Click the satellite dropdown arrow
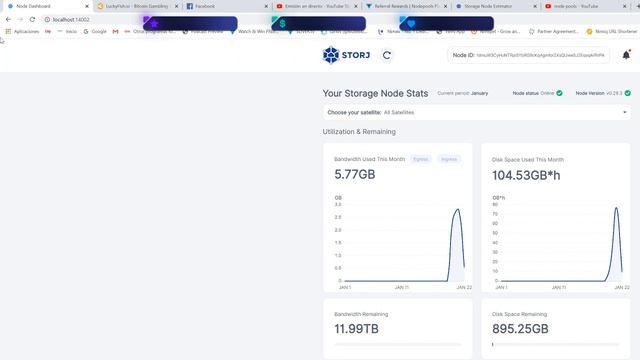 pyautogui.click(x=624, y=112)
